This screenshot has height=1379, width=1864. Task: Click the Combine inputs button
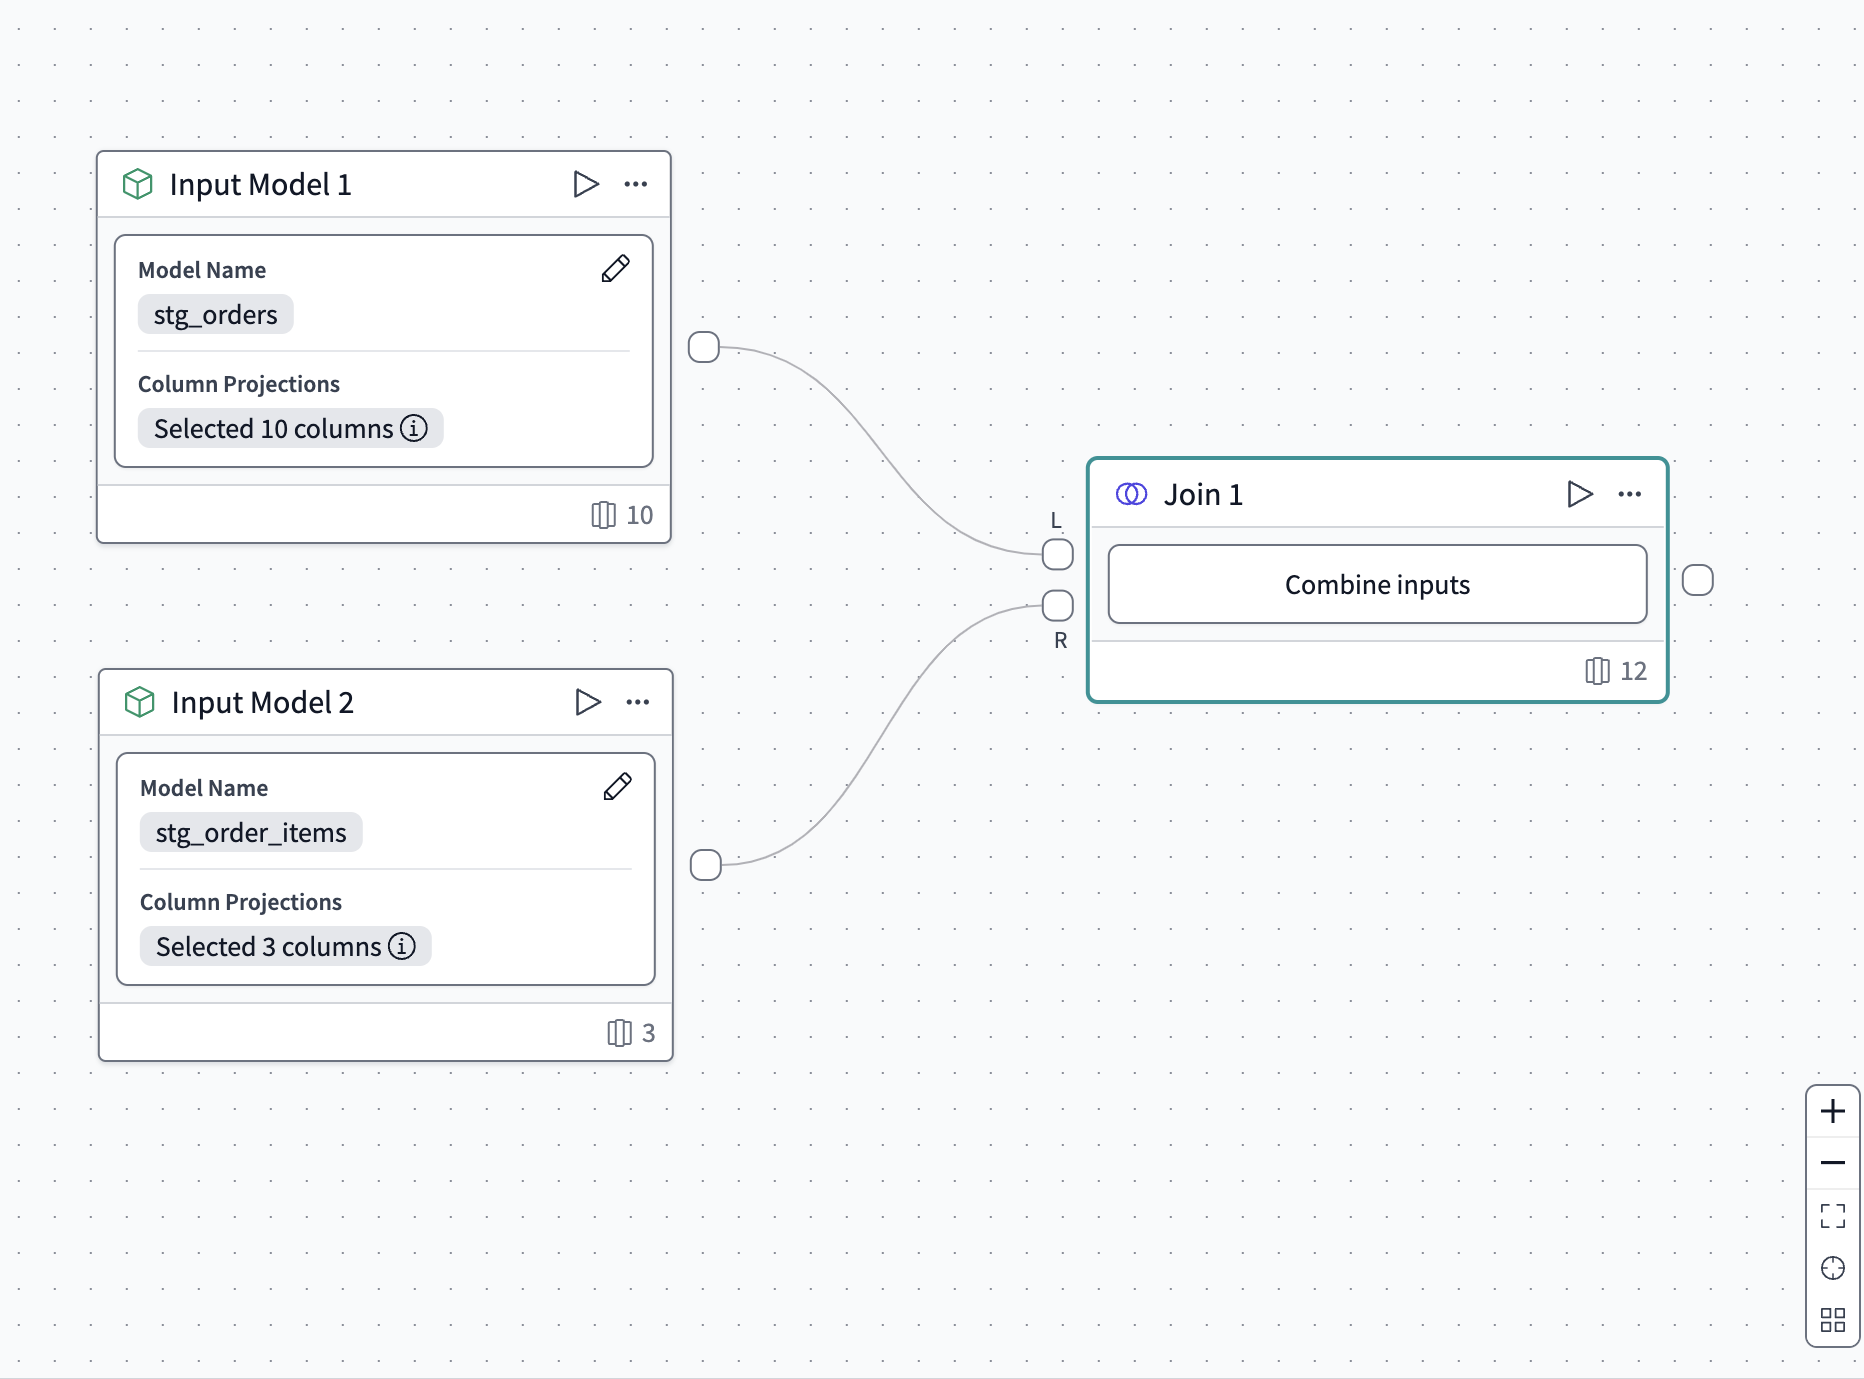[1376, 584]
